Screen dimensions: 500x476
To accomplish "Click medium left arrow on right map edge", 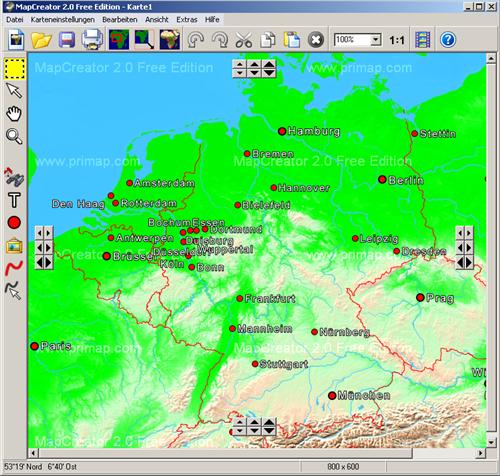I will (460, 248).
